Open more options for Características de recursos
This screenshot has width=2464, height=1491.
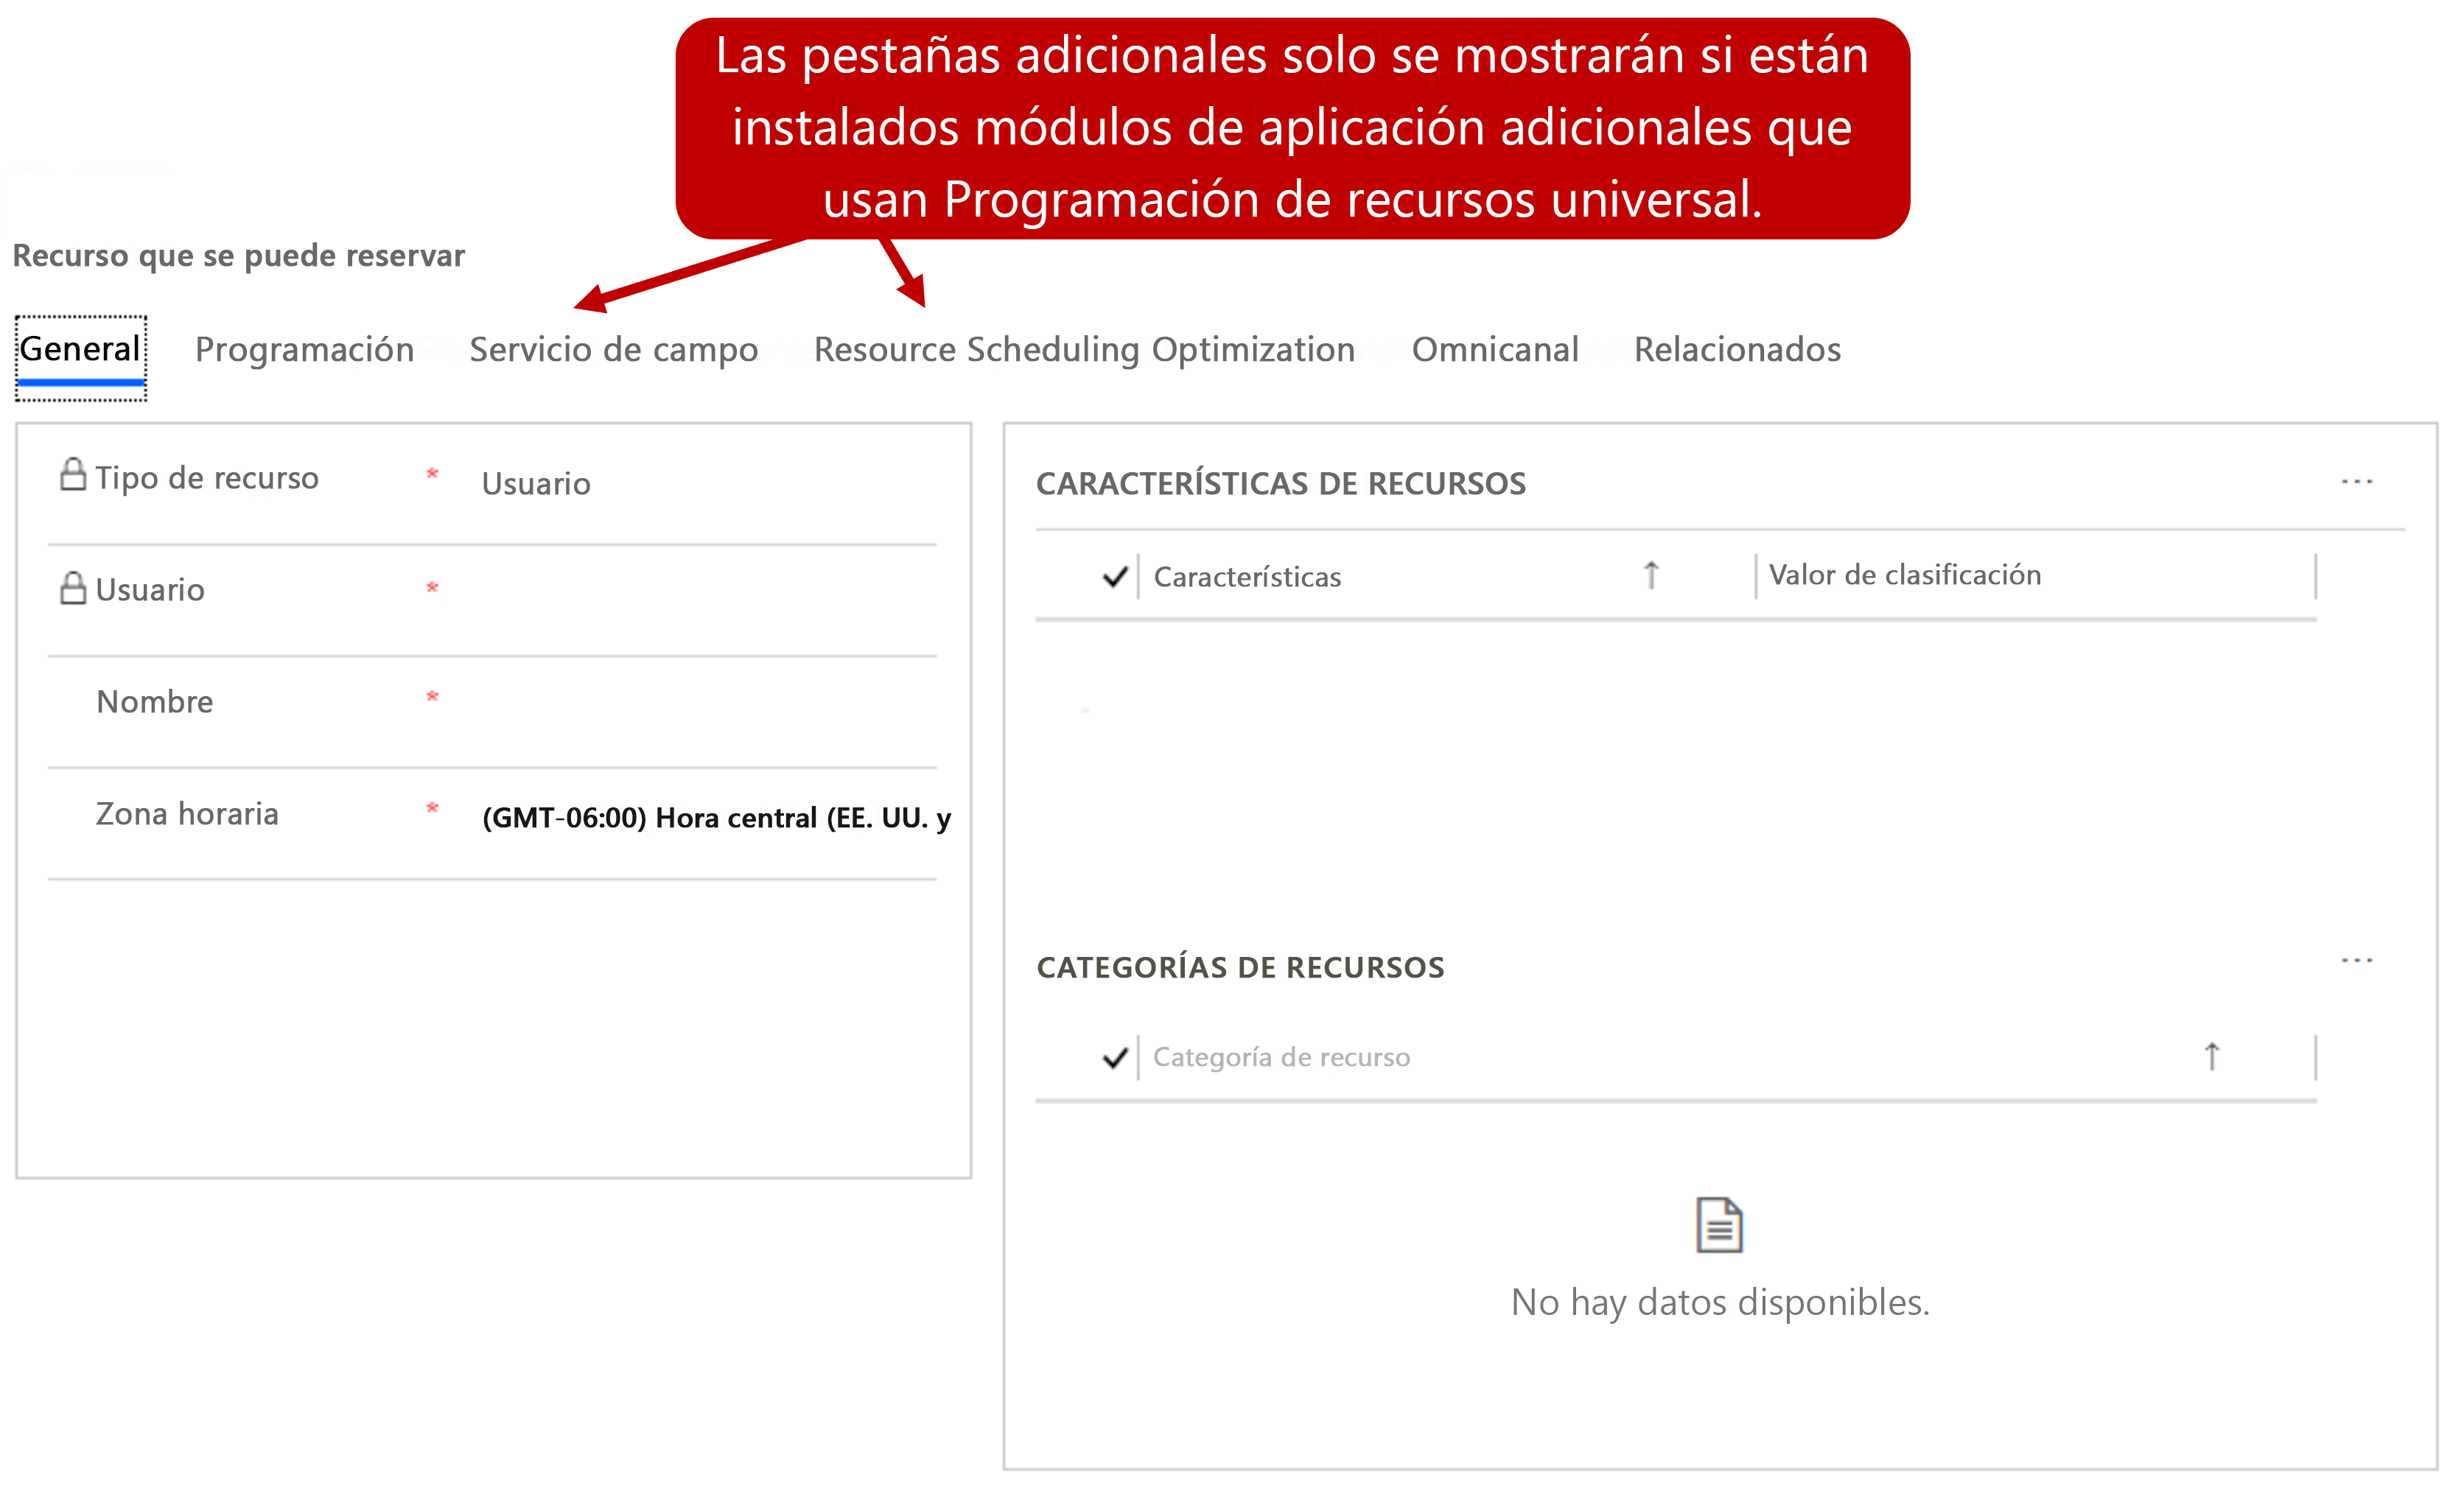pyautogui.click(x=2356, y=482)
